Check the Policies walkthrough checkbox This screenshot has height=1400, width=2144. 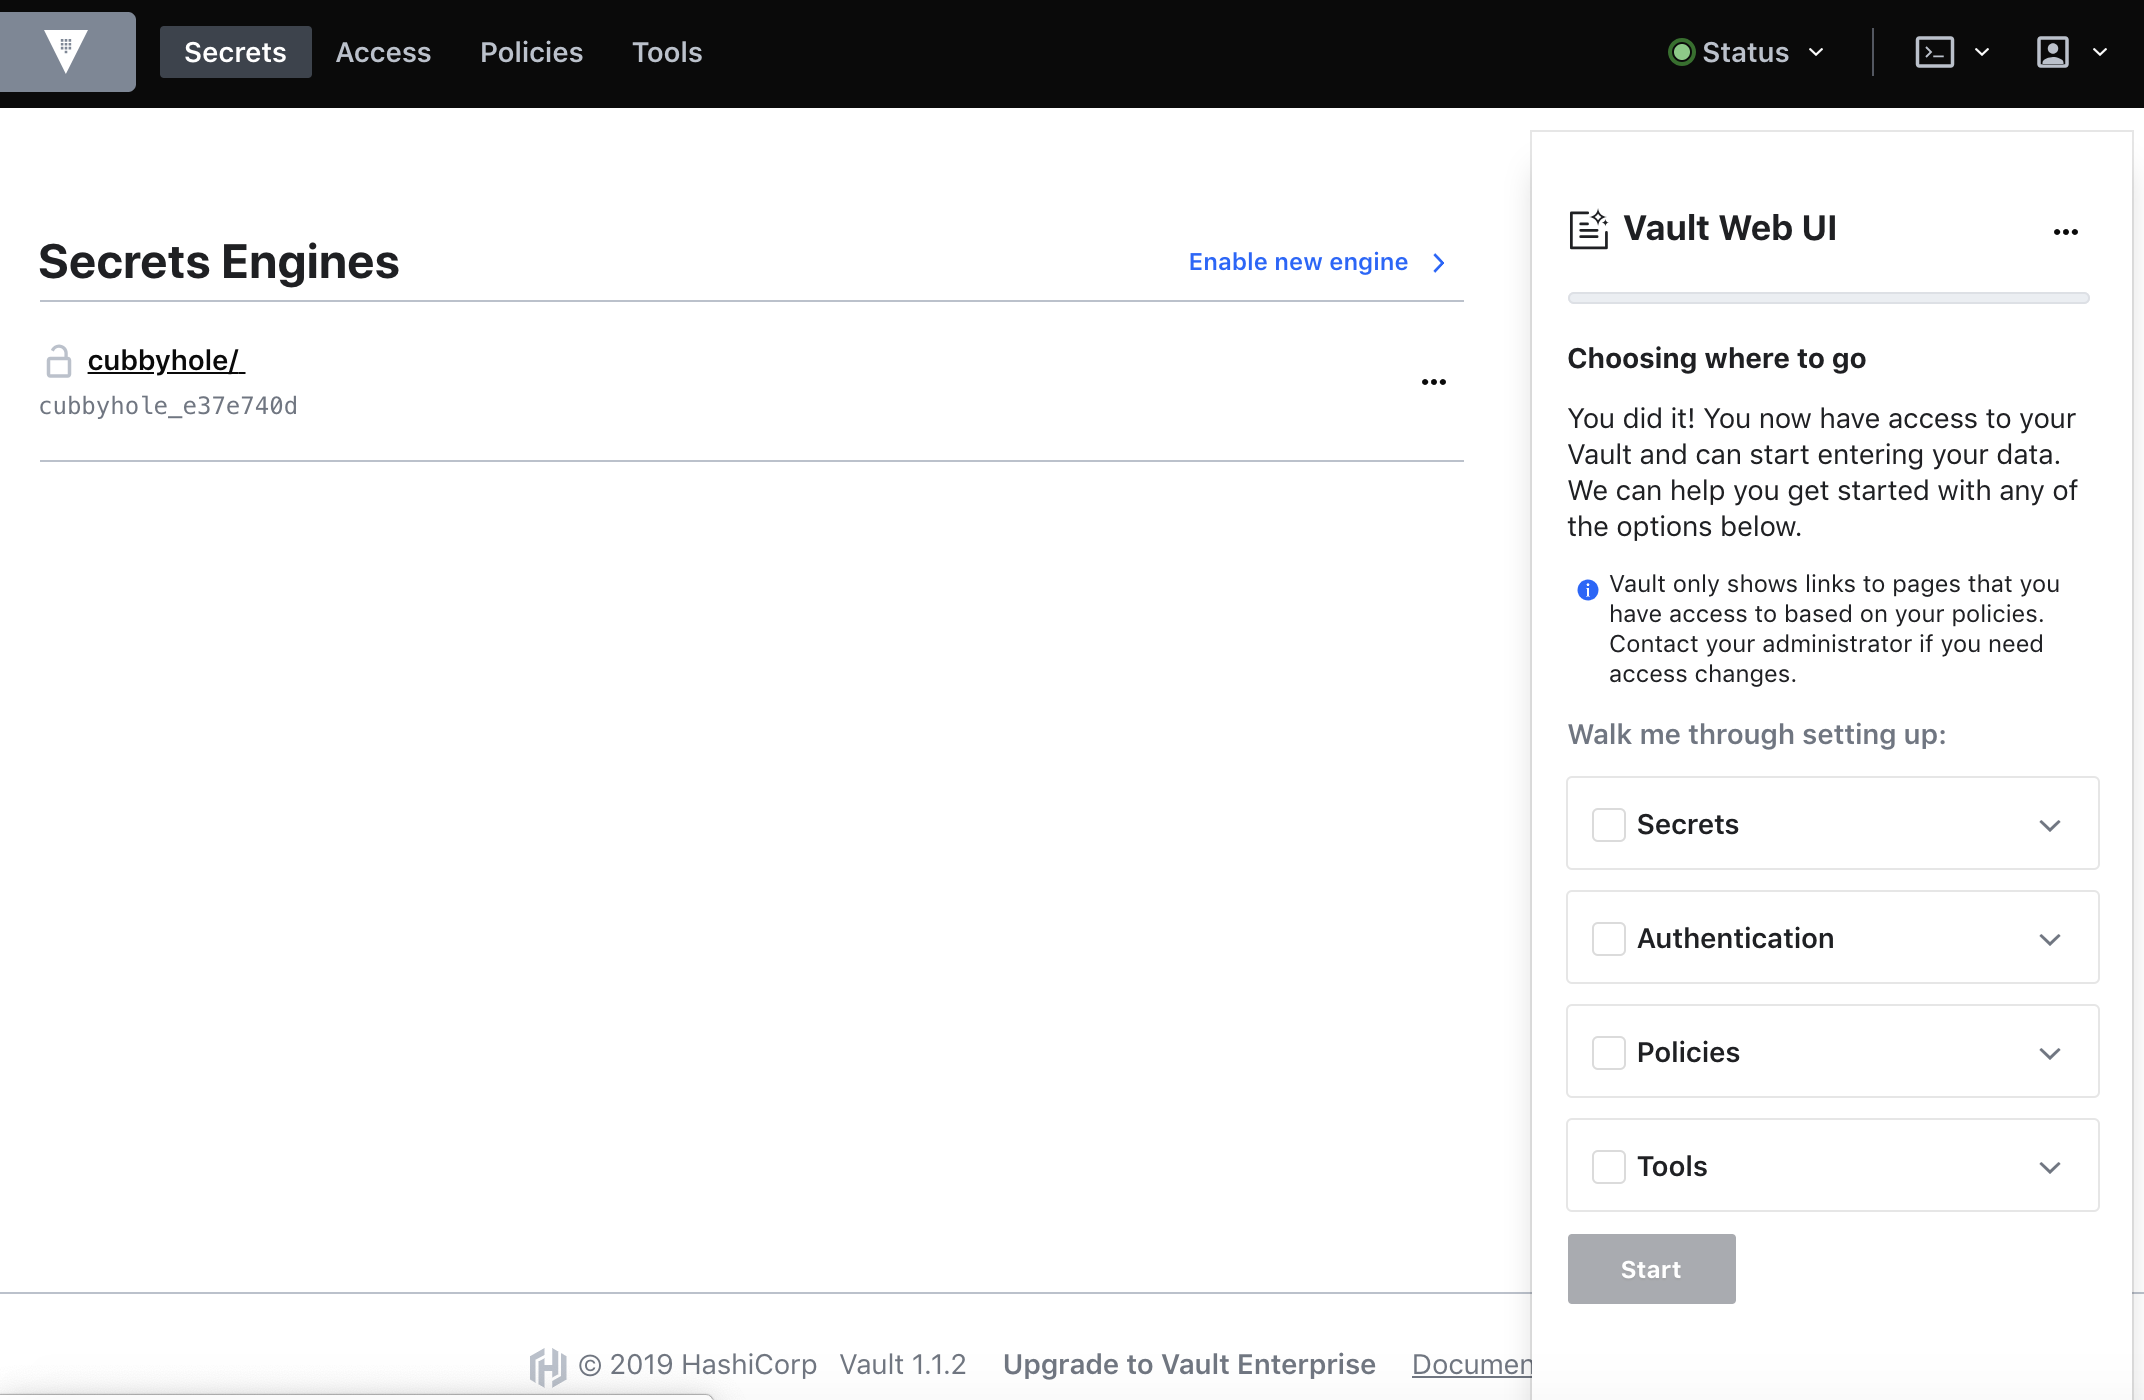coord(1608,1053)
